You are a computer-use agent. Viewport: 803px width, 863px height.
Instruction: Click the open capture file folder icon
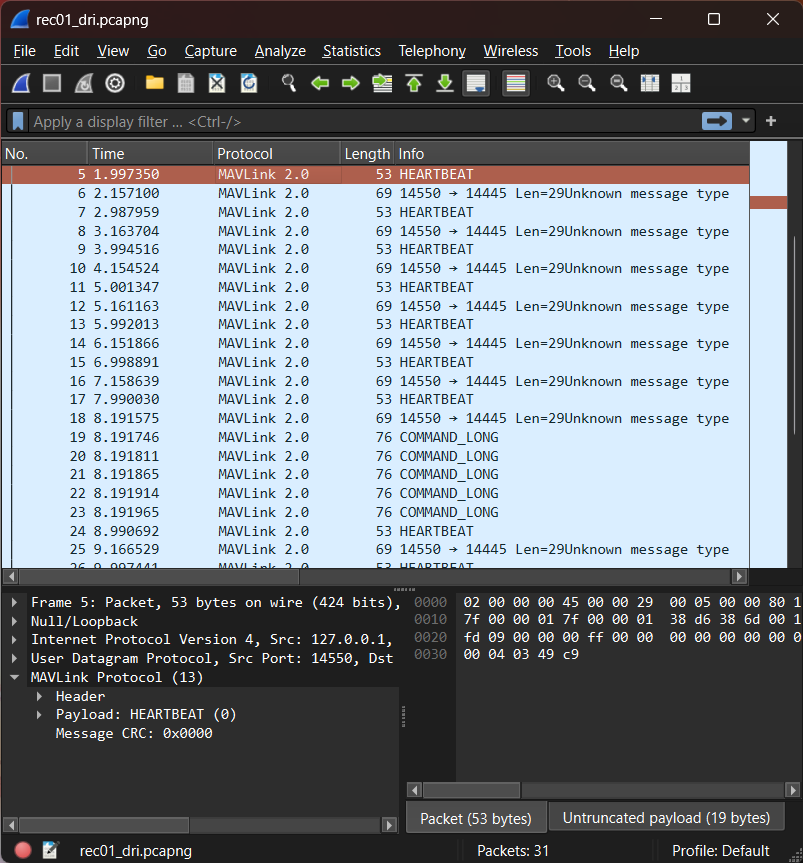154,83
